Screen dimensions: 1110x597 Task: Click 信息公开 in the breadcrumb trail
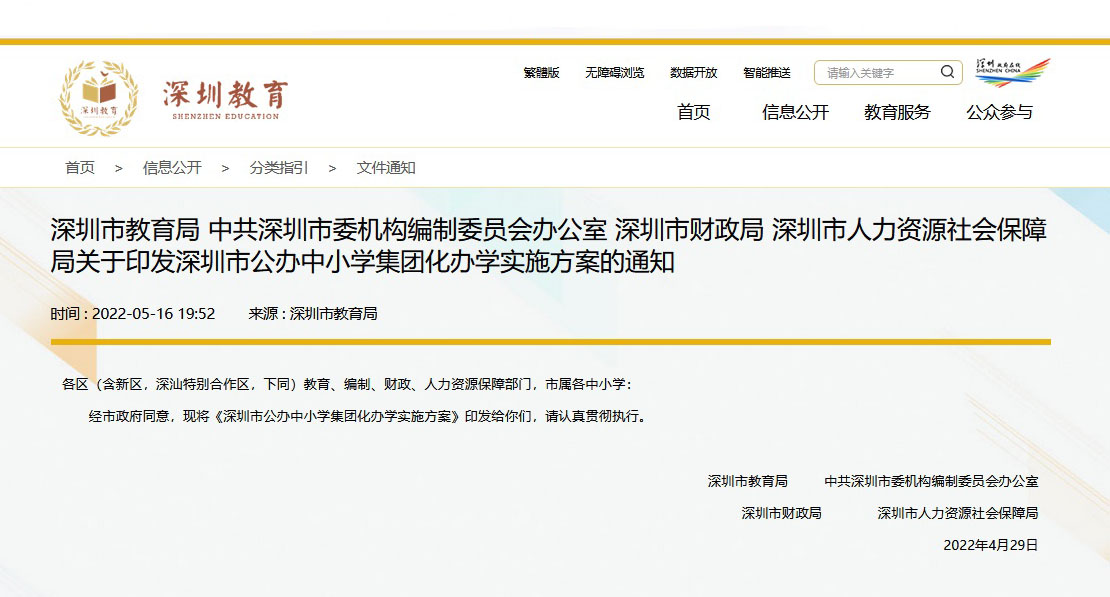click(x=172, y=168)
